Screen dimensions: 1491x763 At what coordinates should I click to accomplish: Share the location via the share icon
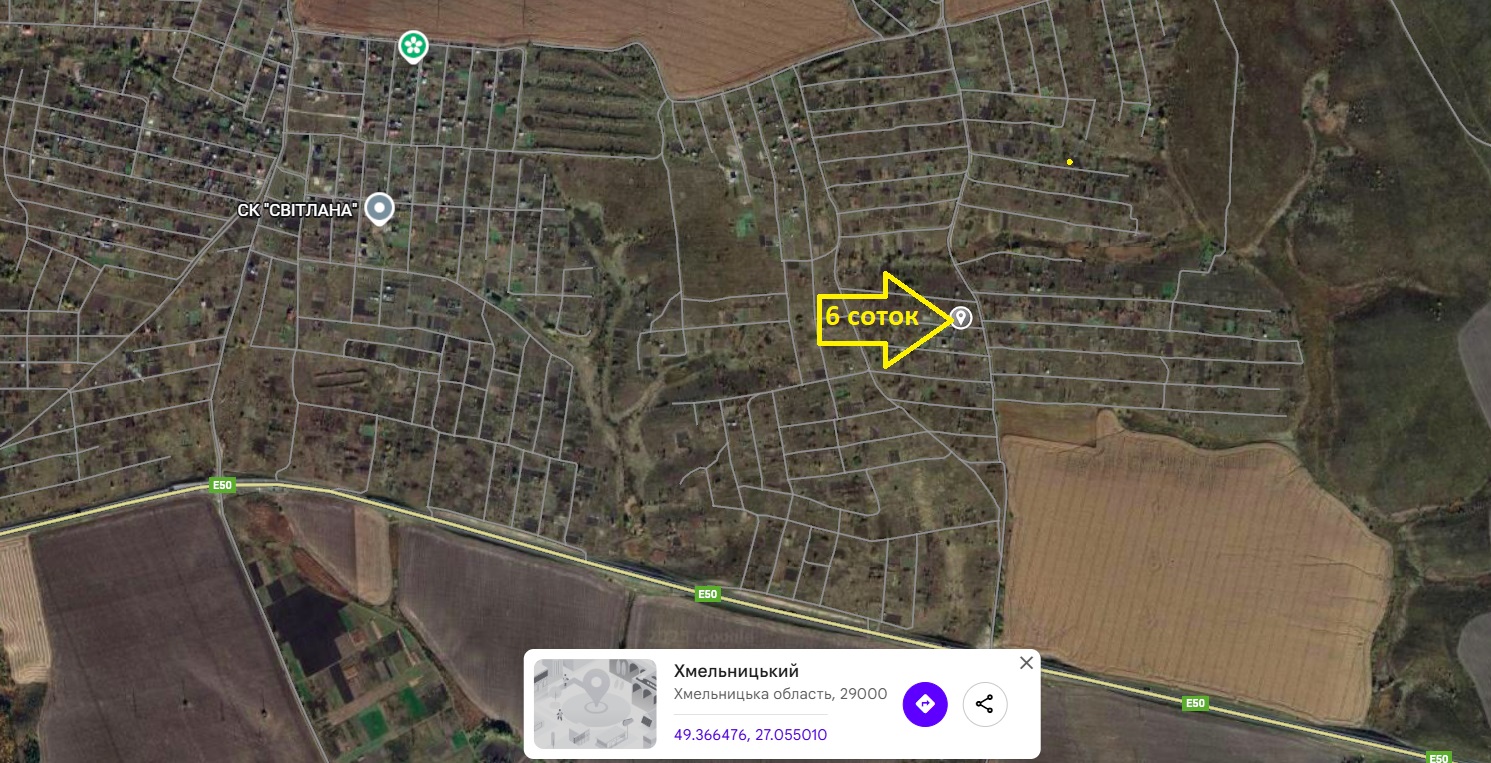(985, 704)
